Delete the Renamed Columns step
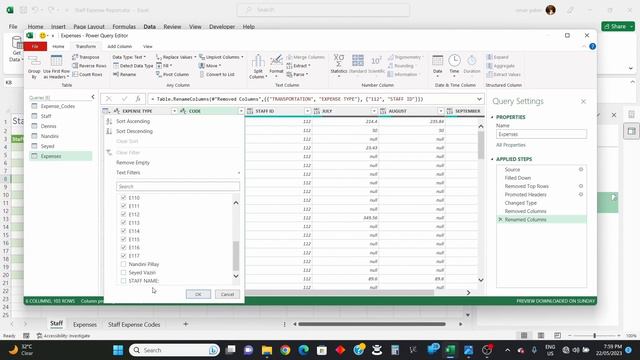The height and width of the screenshot is (360, 640). 500,220
